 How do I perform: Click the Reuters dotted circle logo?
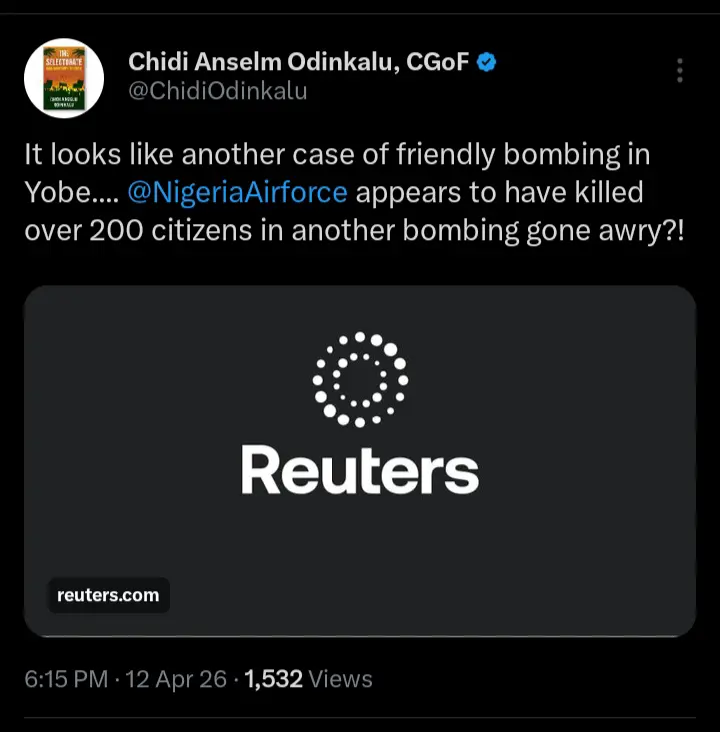360,380
